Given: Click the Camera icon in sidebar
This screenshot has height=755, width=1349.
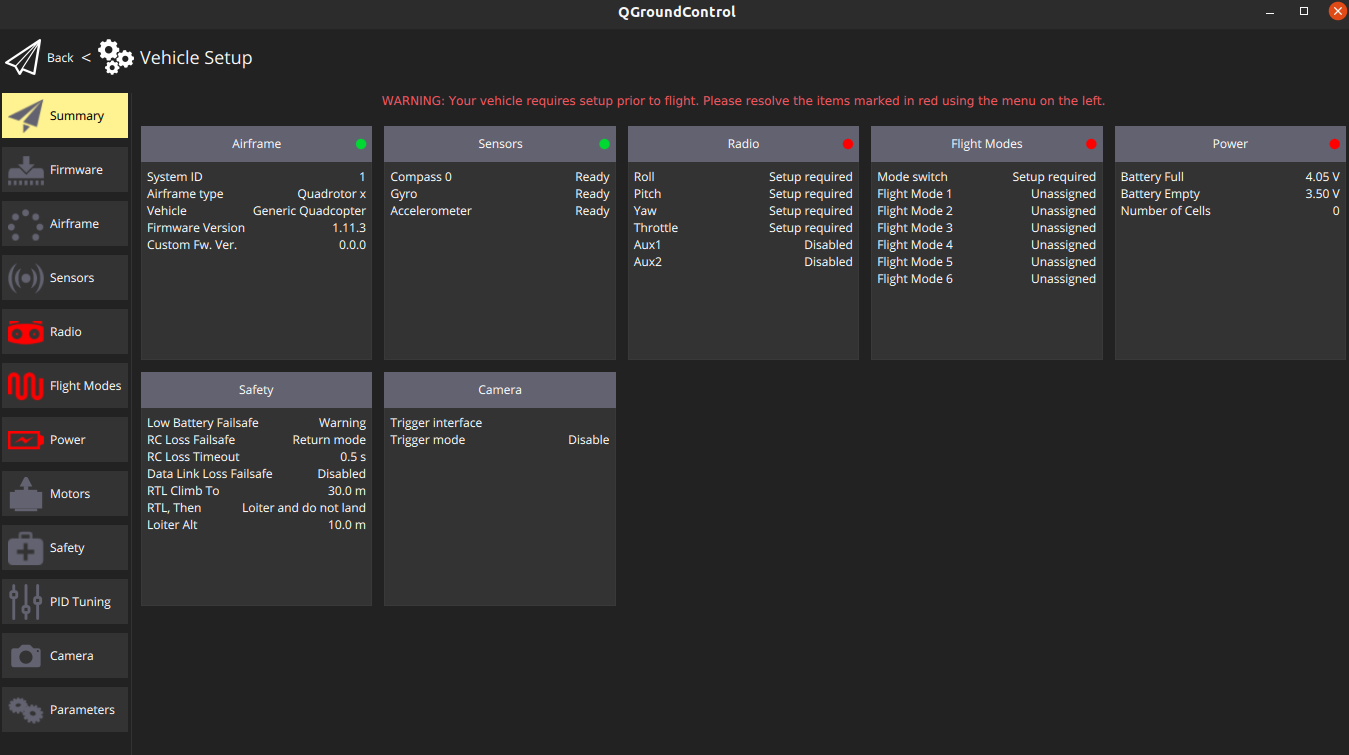Looking at the screenshot, I should pos(25,656).
